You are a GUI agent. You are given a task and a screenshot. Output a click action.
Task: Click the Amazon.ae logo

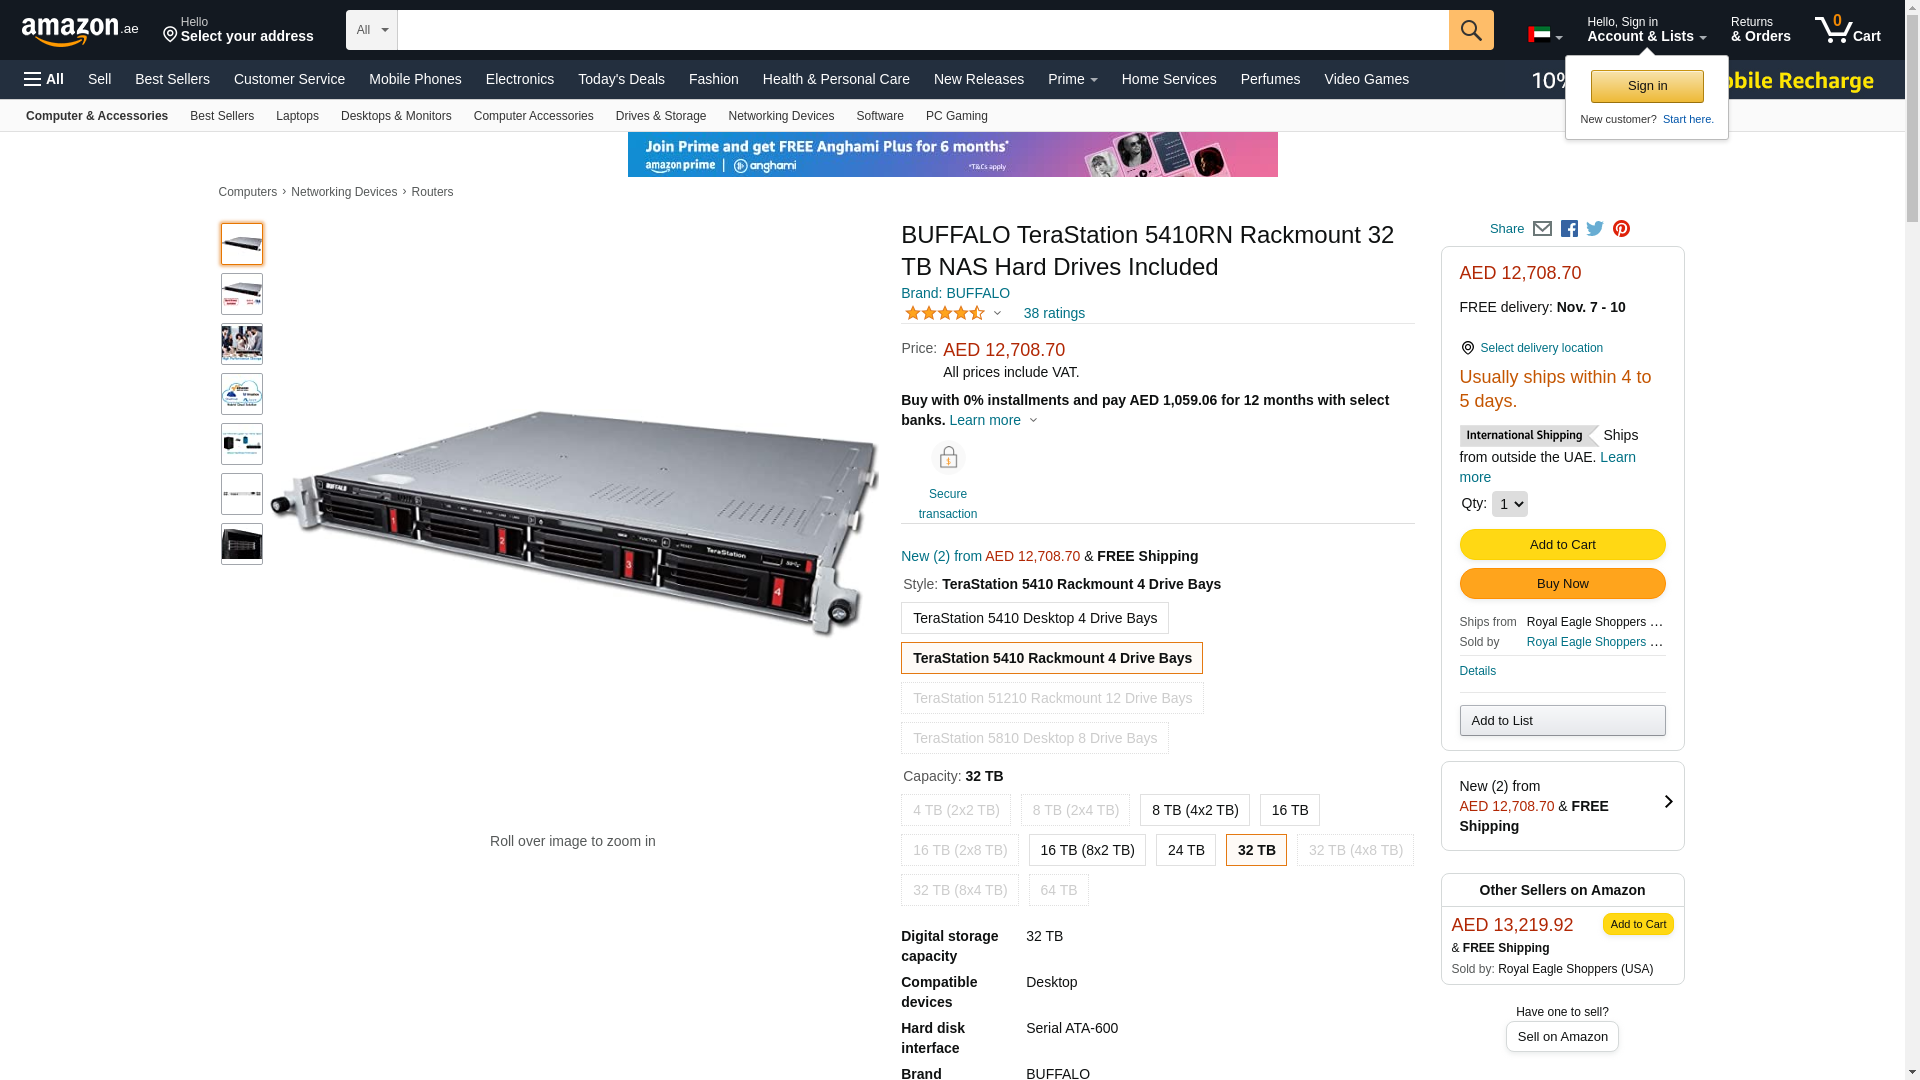click(80, 31)
